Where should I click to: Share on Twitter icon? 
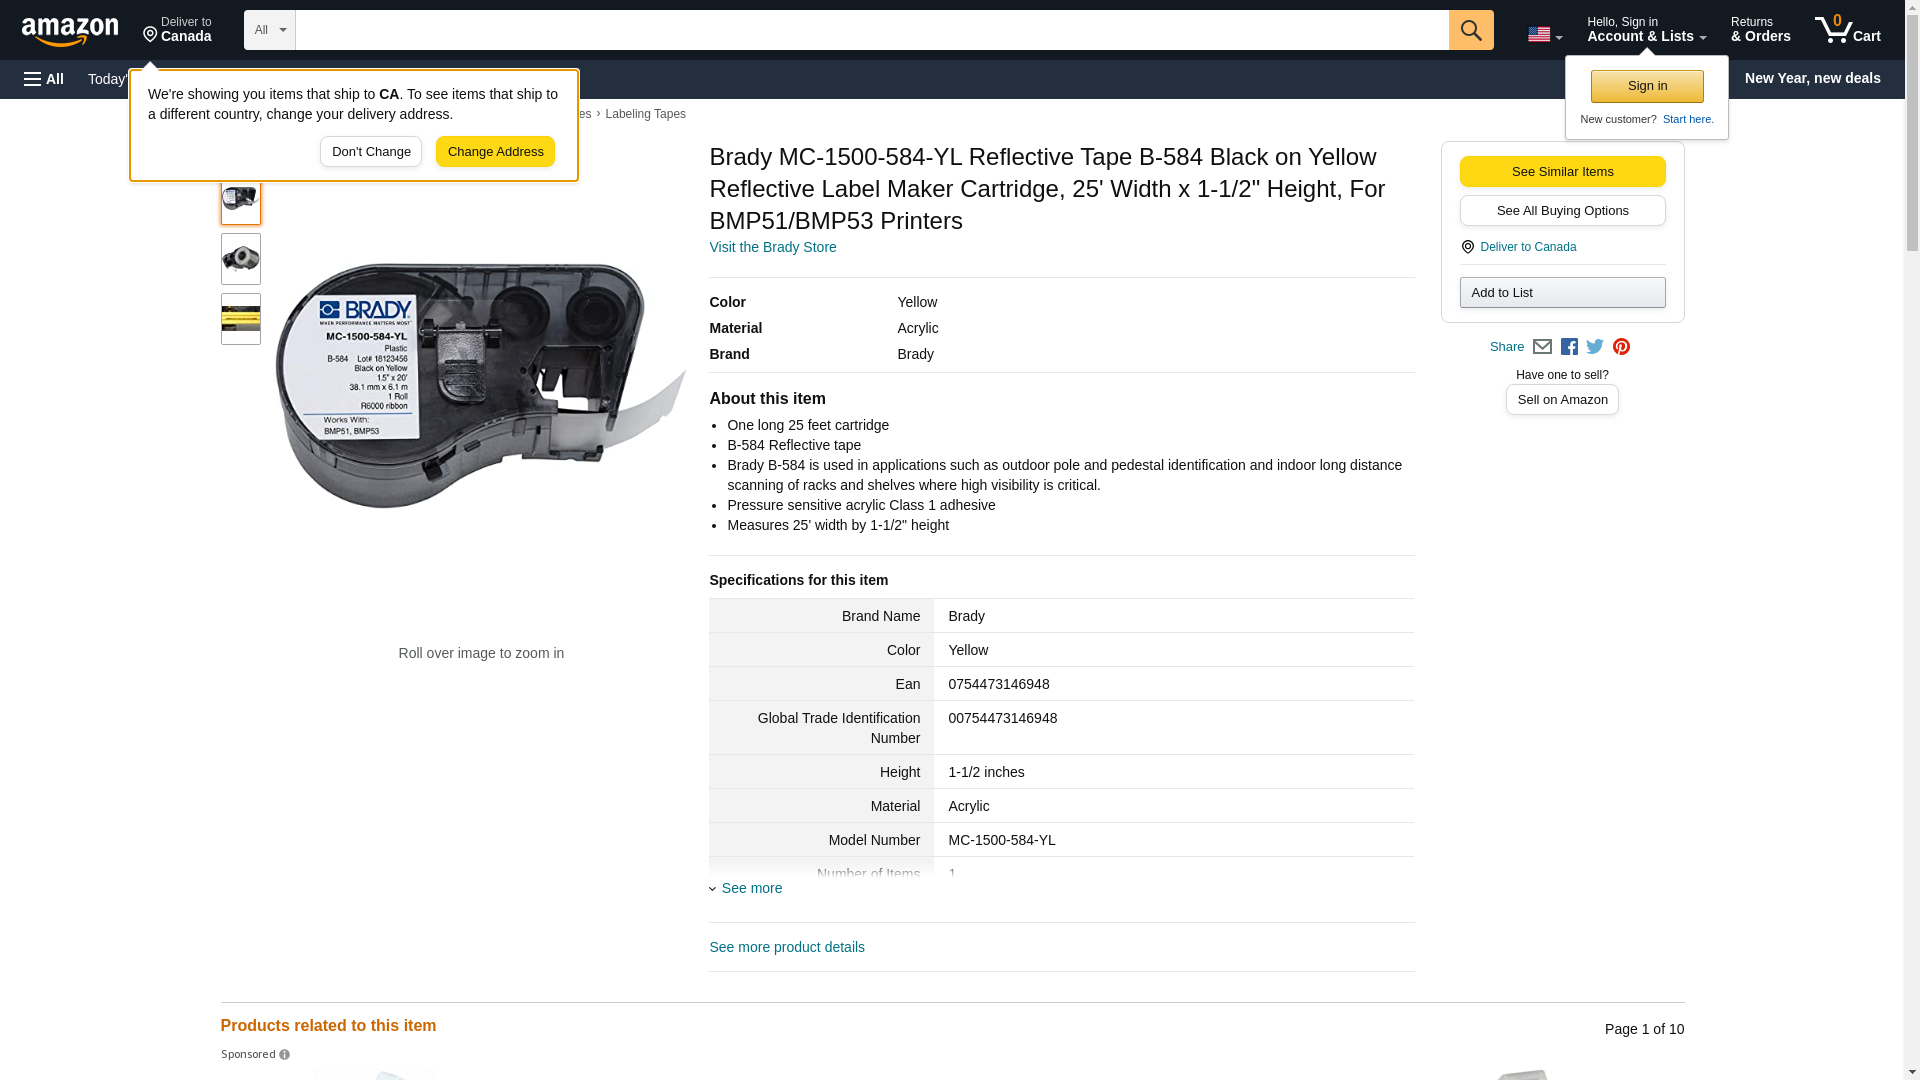point(1595,347)
